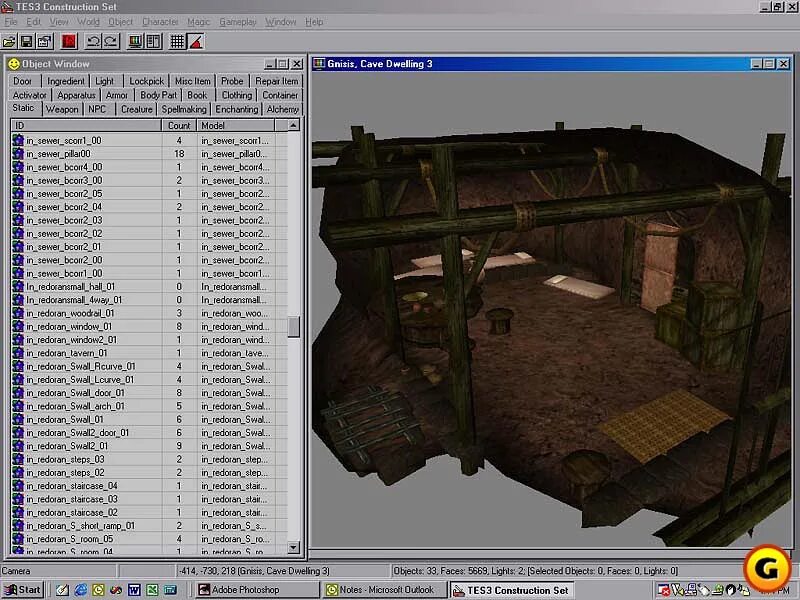The width and height of the screenshot is (800, 600).
Task: Open the Help menu
Action: coord(314,22)
